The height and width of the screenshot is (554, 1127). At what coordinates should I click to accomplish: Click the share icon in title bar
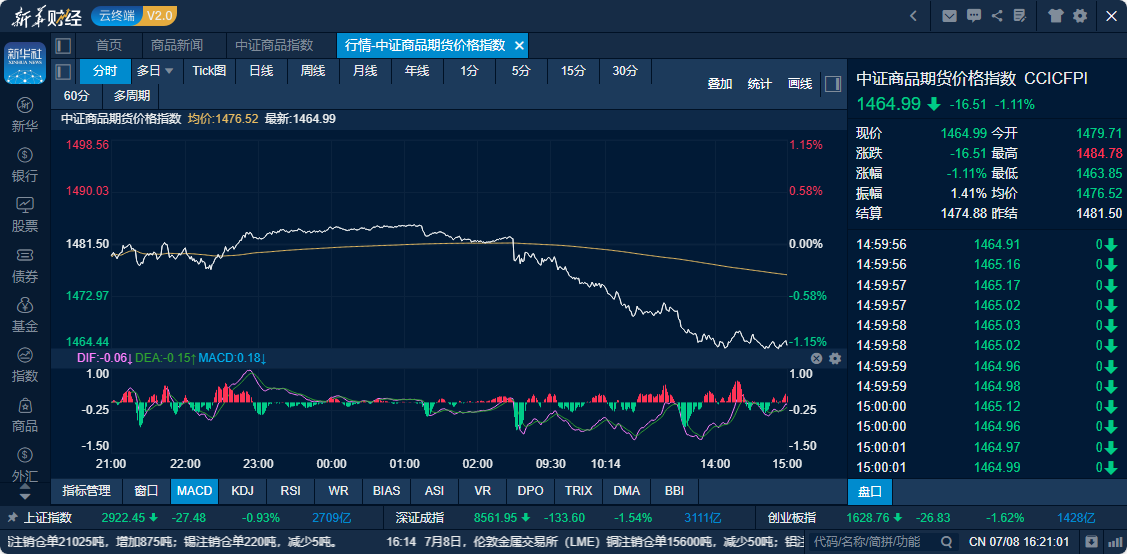[x=997, y=16]
